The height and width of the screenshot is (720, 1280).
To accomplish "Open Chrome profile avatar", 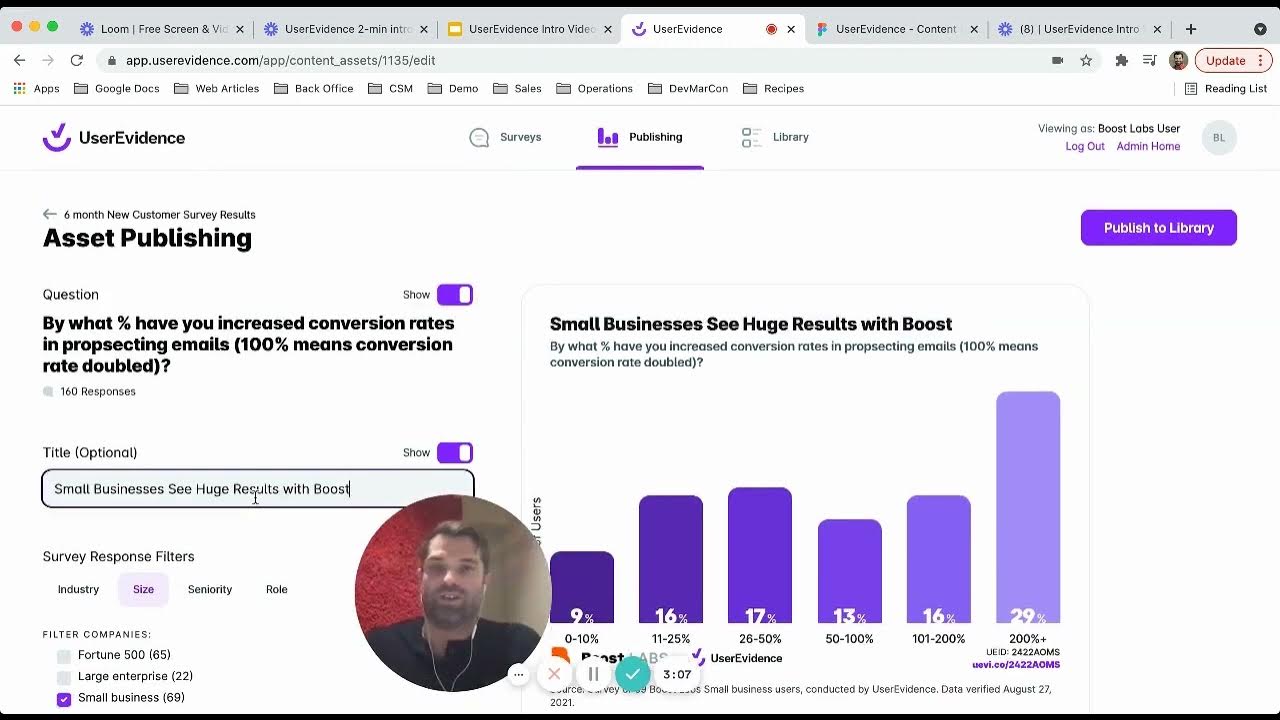I will point(1179,60).
